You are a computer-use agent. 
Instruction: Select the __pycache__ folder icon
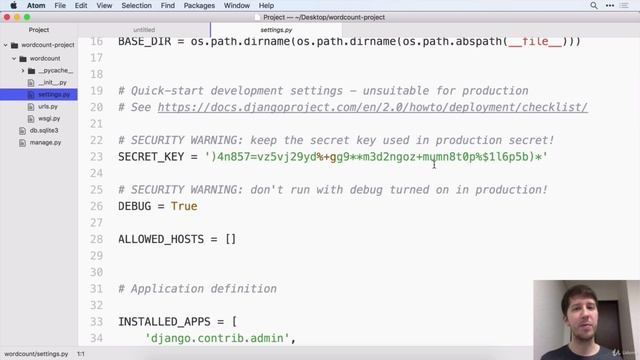click(x=31, y=71)
